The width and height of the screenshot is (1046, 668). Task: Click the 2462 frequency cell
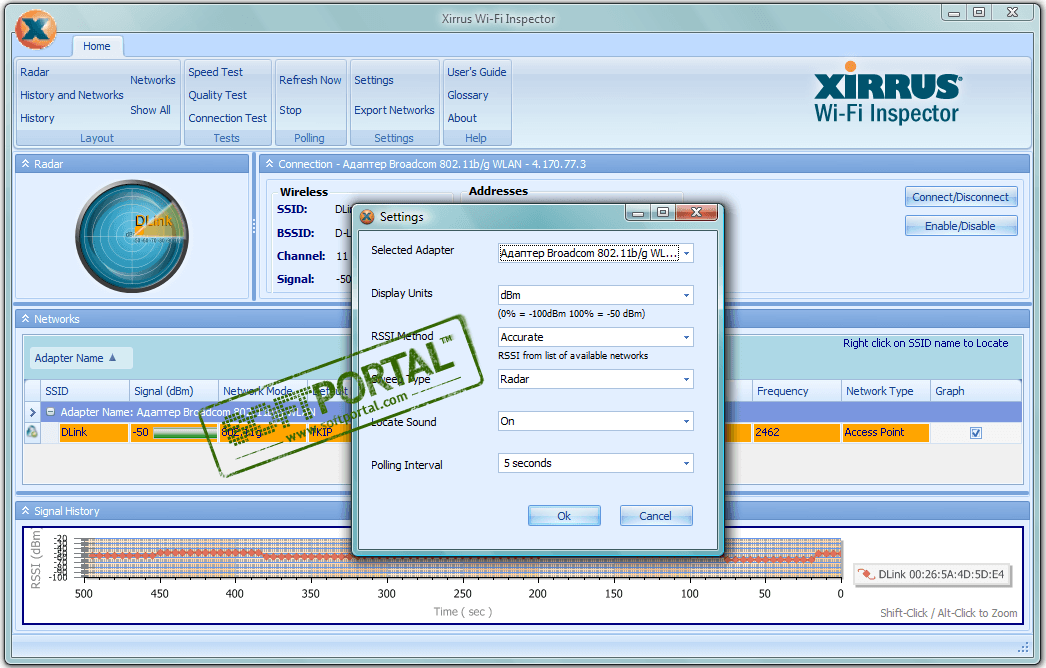pos(796,432)
